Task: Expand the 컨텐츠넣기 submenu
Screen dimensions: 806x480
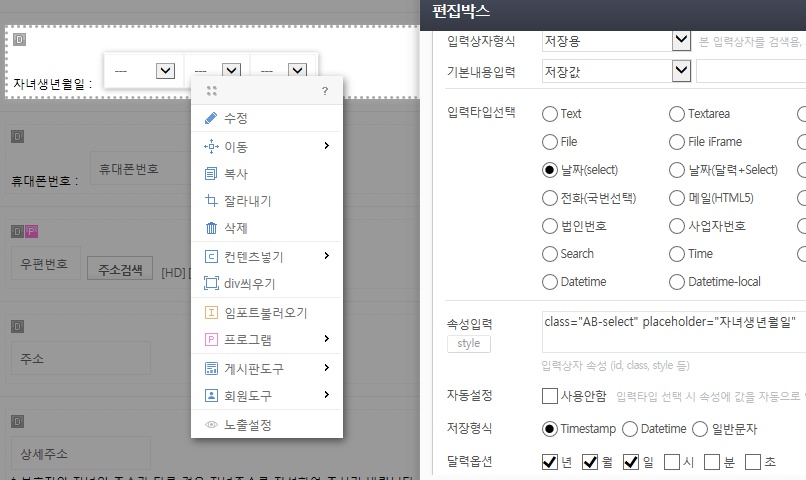Action: pos(266,256)
